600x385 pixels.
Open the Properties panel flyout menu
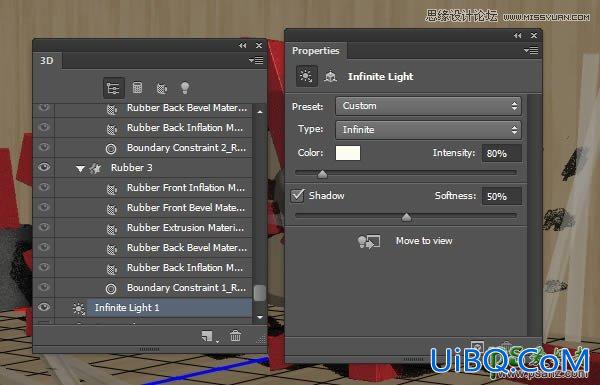click(531, 51)
